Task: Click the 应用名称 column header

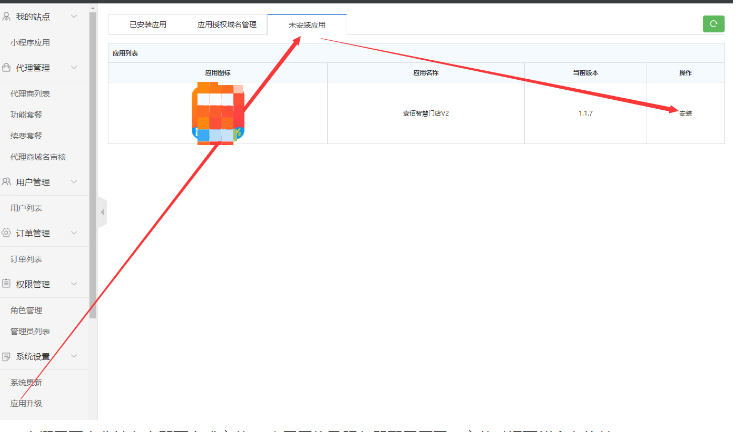Action: coord(426,73)
